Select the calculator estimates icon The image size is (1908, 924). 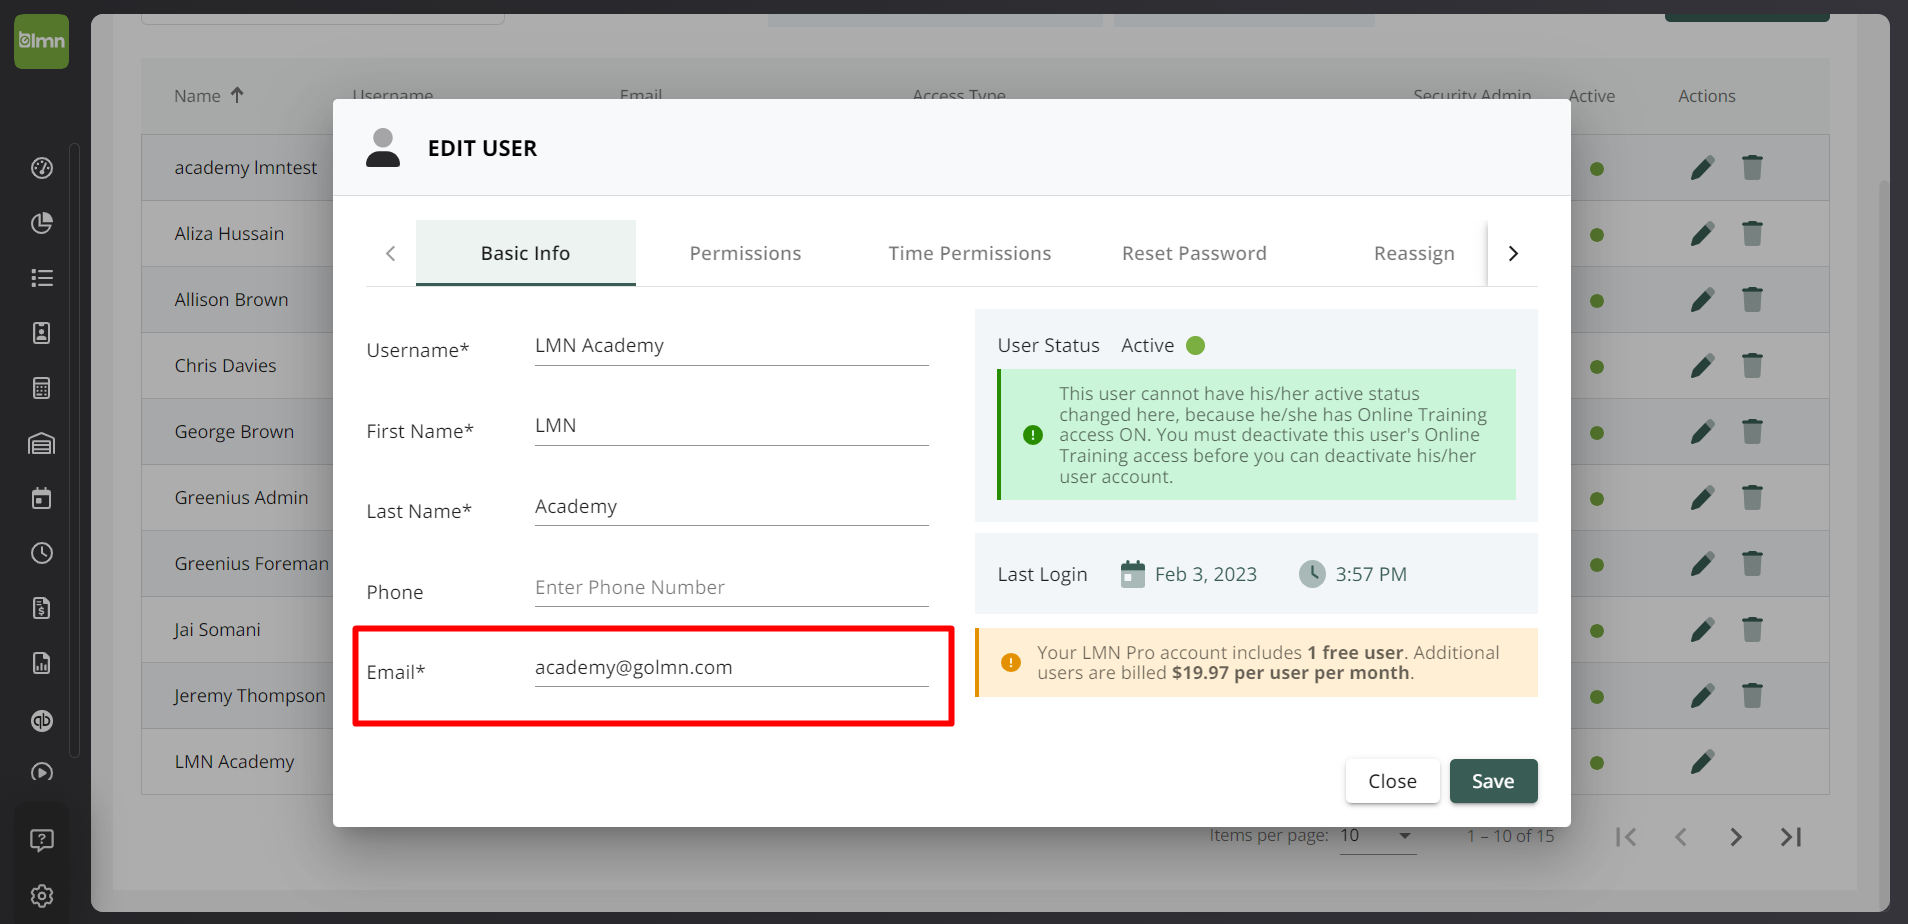(x=41, y=388)
